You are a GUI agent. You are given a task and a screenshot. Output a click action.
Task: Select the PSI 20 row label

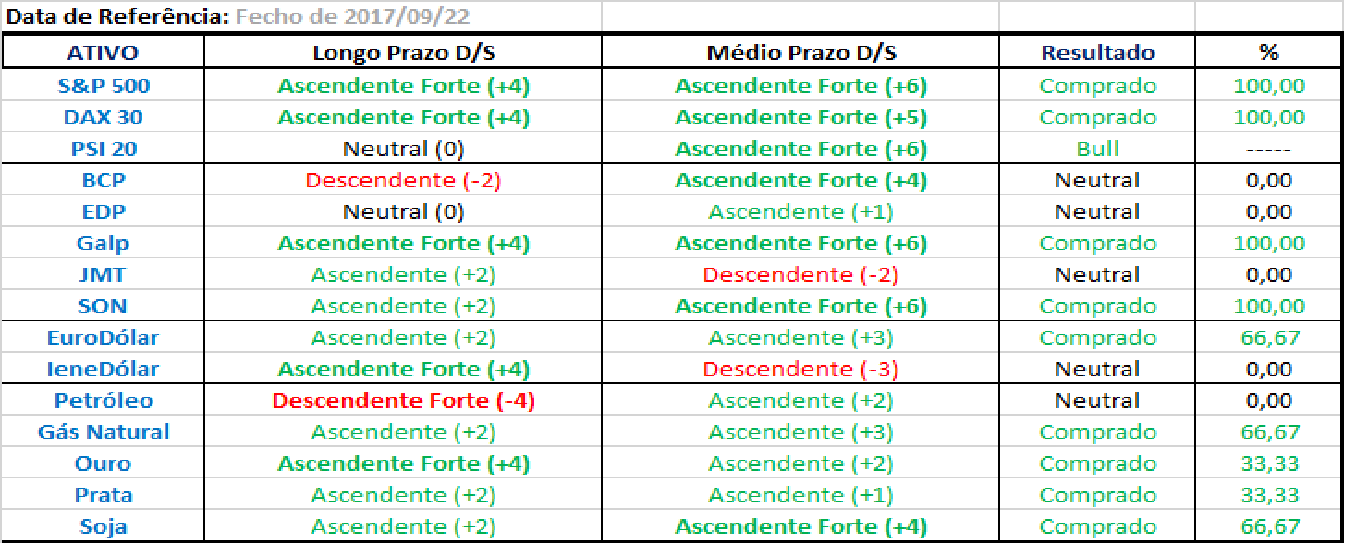click(x=103, y=149)
